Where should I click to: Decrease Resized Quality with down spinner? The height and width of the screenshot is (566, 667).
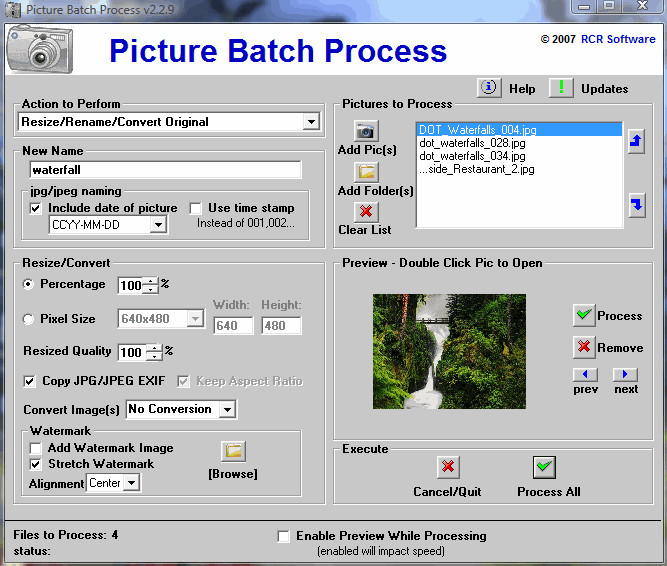pos(154,356)
